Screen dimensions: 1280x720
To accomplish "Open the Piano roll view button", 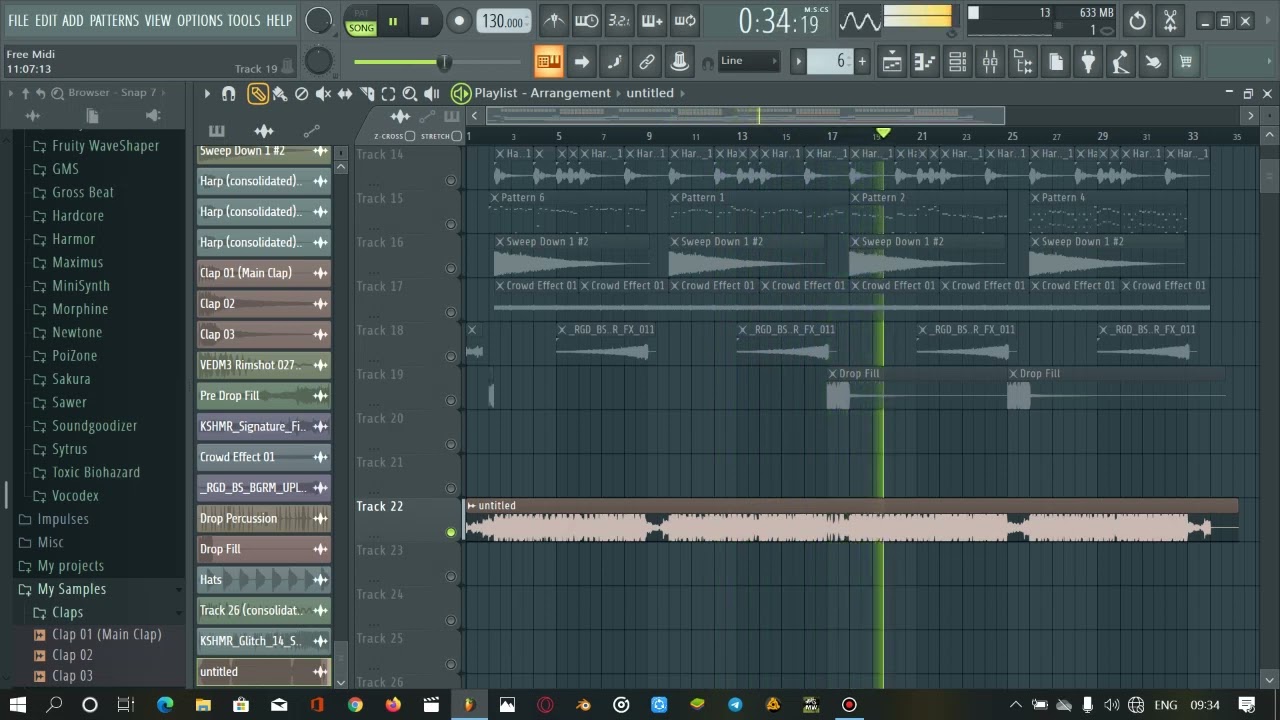I will [x=925, y=62].
